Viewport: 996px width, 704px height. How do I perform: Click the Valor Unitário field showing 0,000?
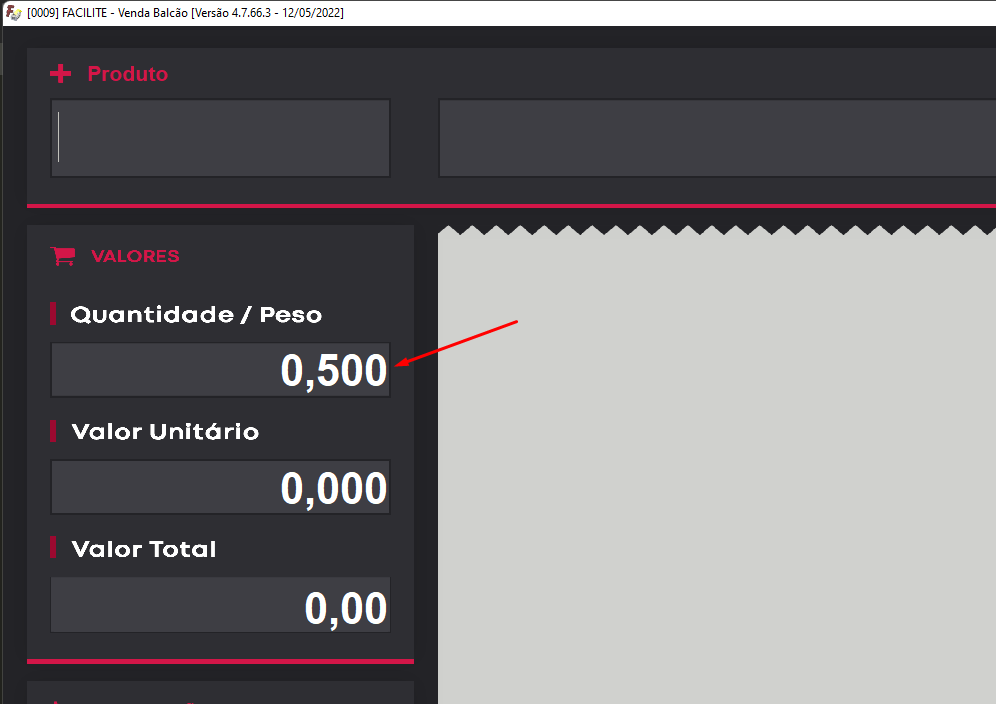220,487
